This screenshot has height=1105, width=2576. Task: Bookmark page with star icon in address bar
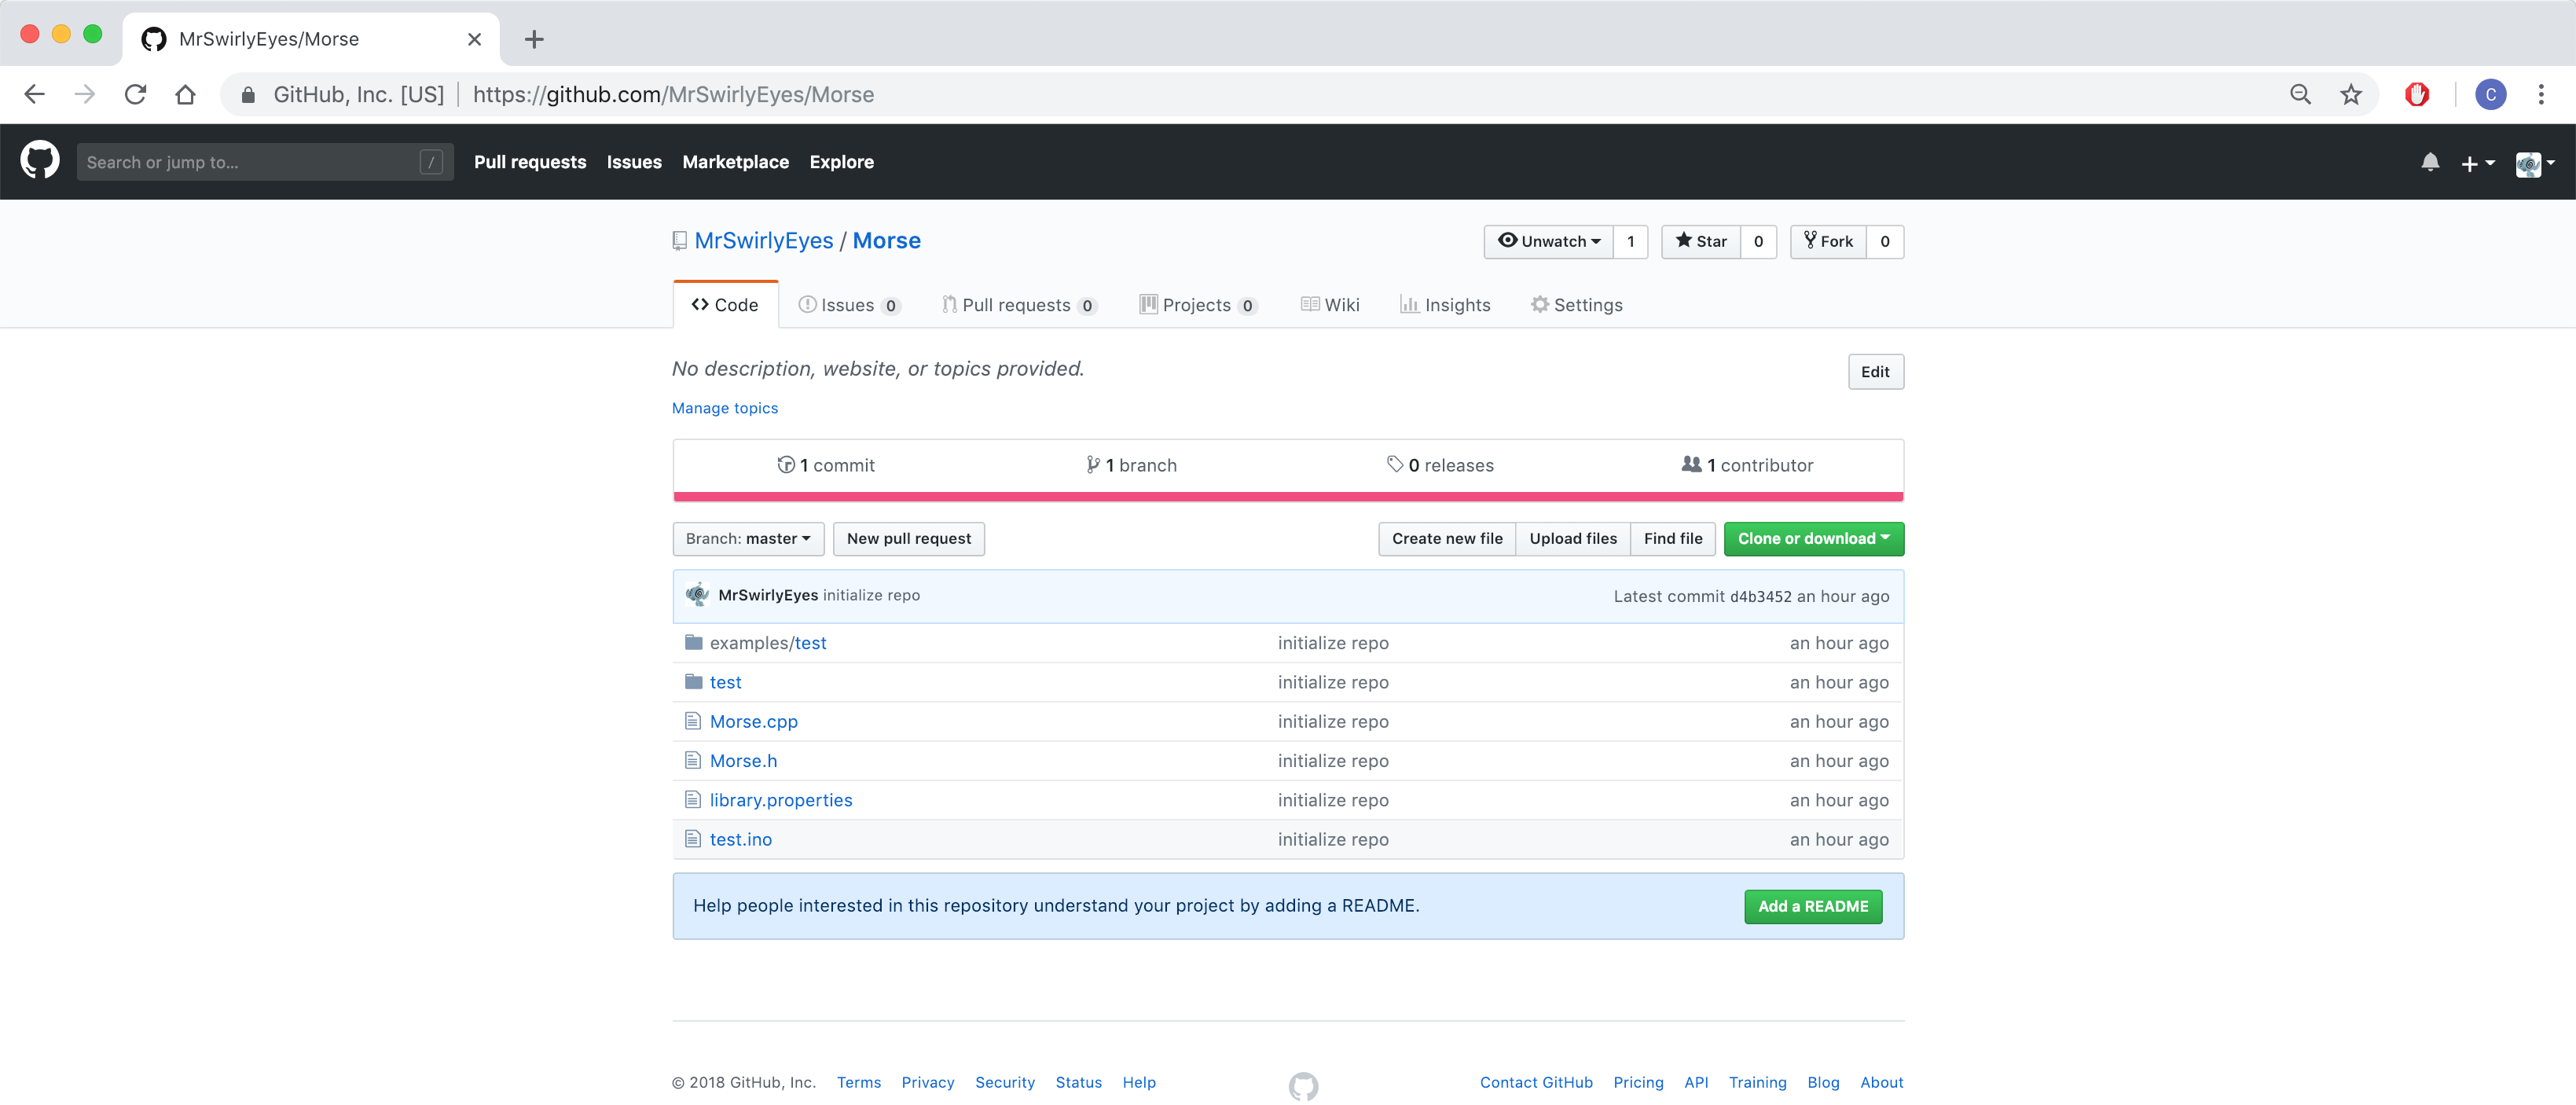[2351, 95]
